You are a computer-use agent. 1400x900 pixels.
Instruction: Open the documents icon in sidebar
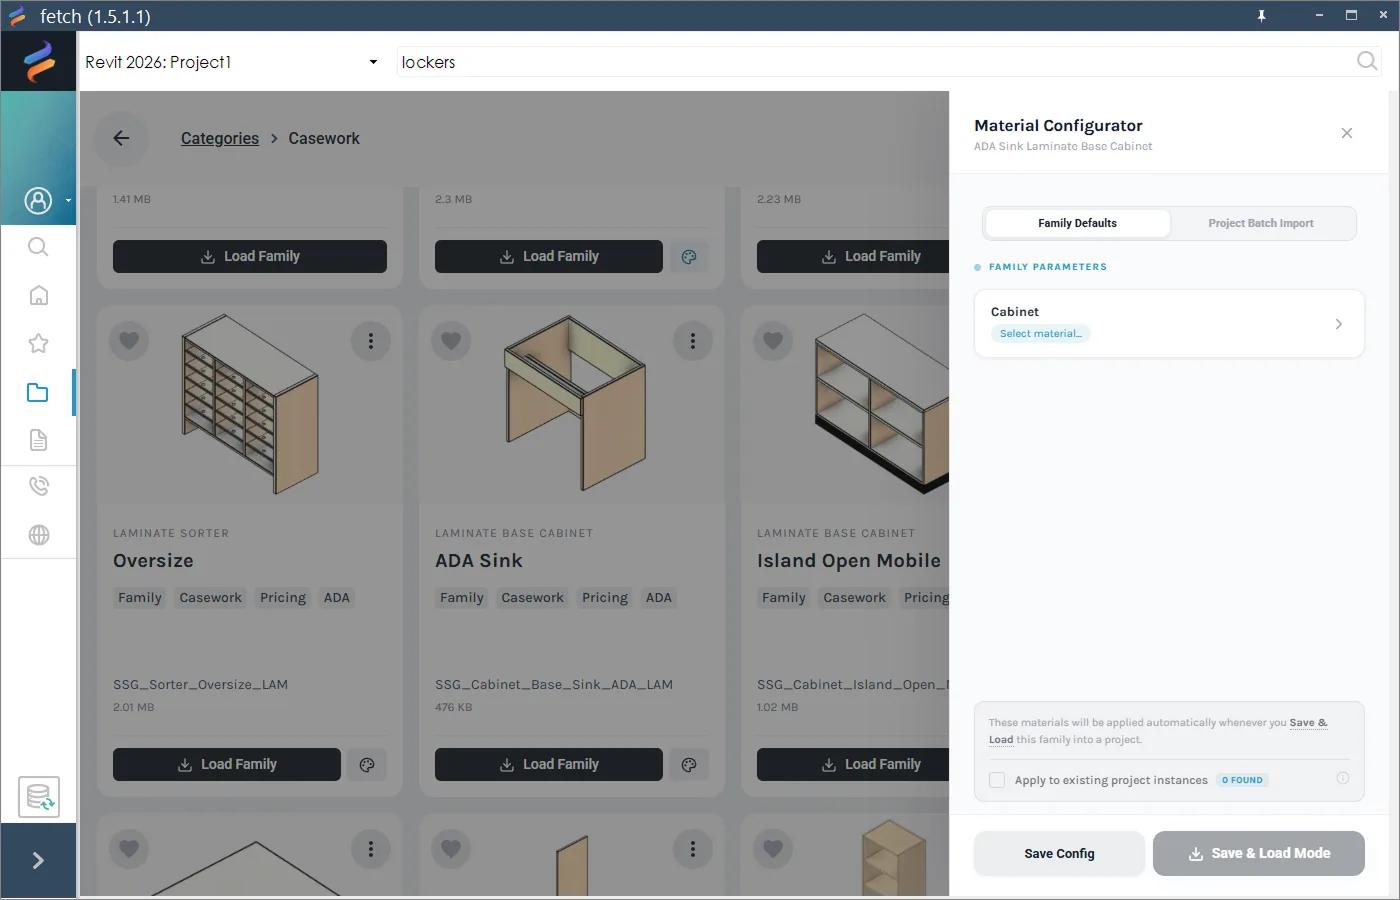coord(38,440)
